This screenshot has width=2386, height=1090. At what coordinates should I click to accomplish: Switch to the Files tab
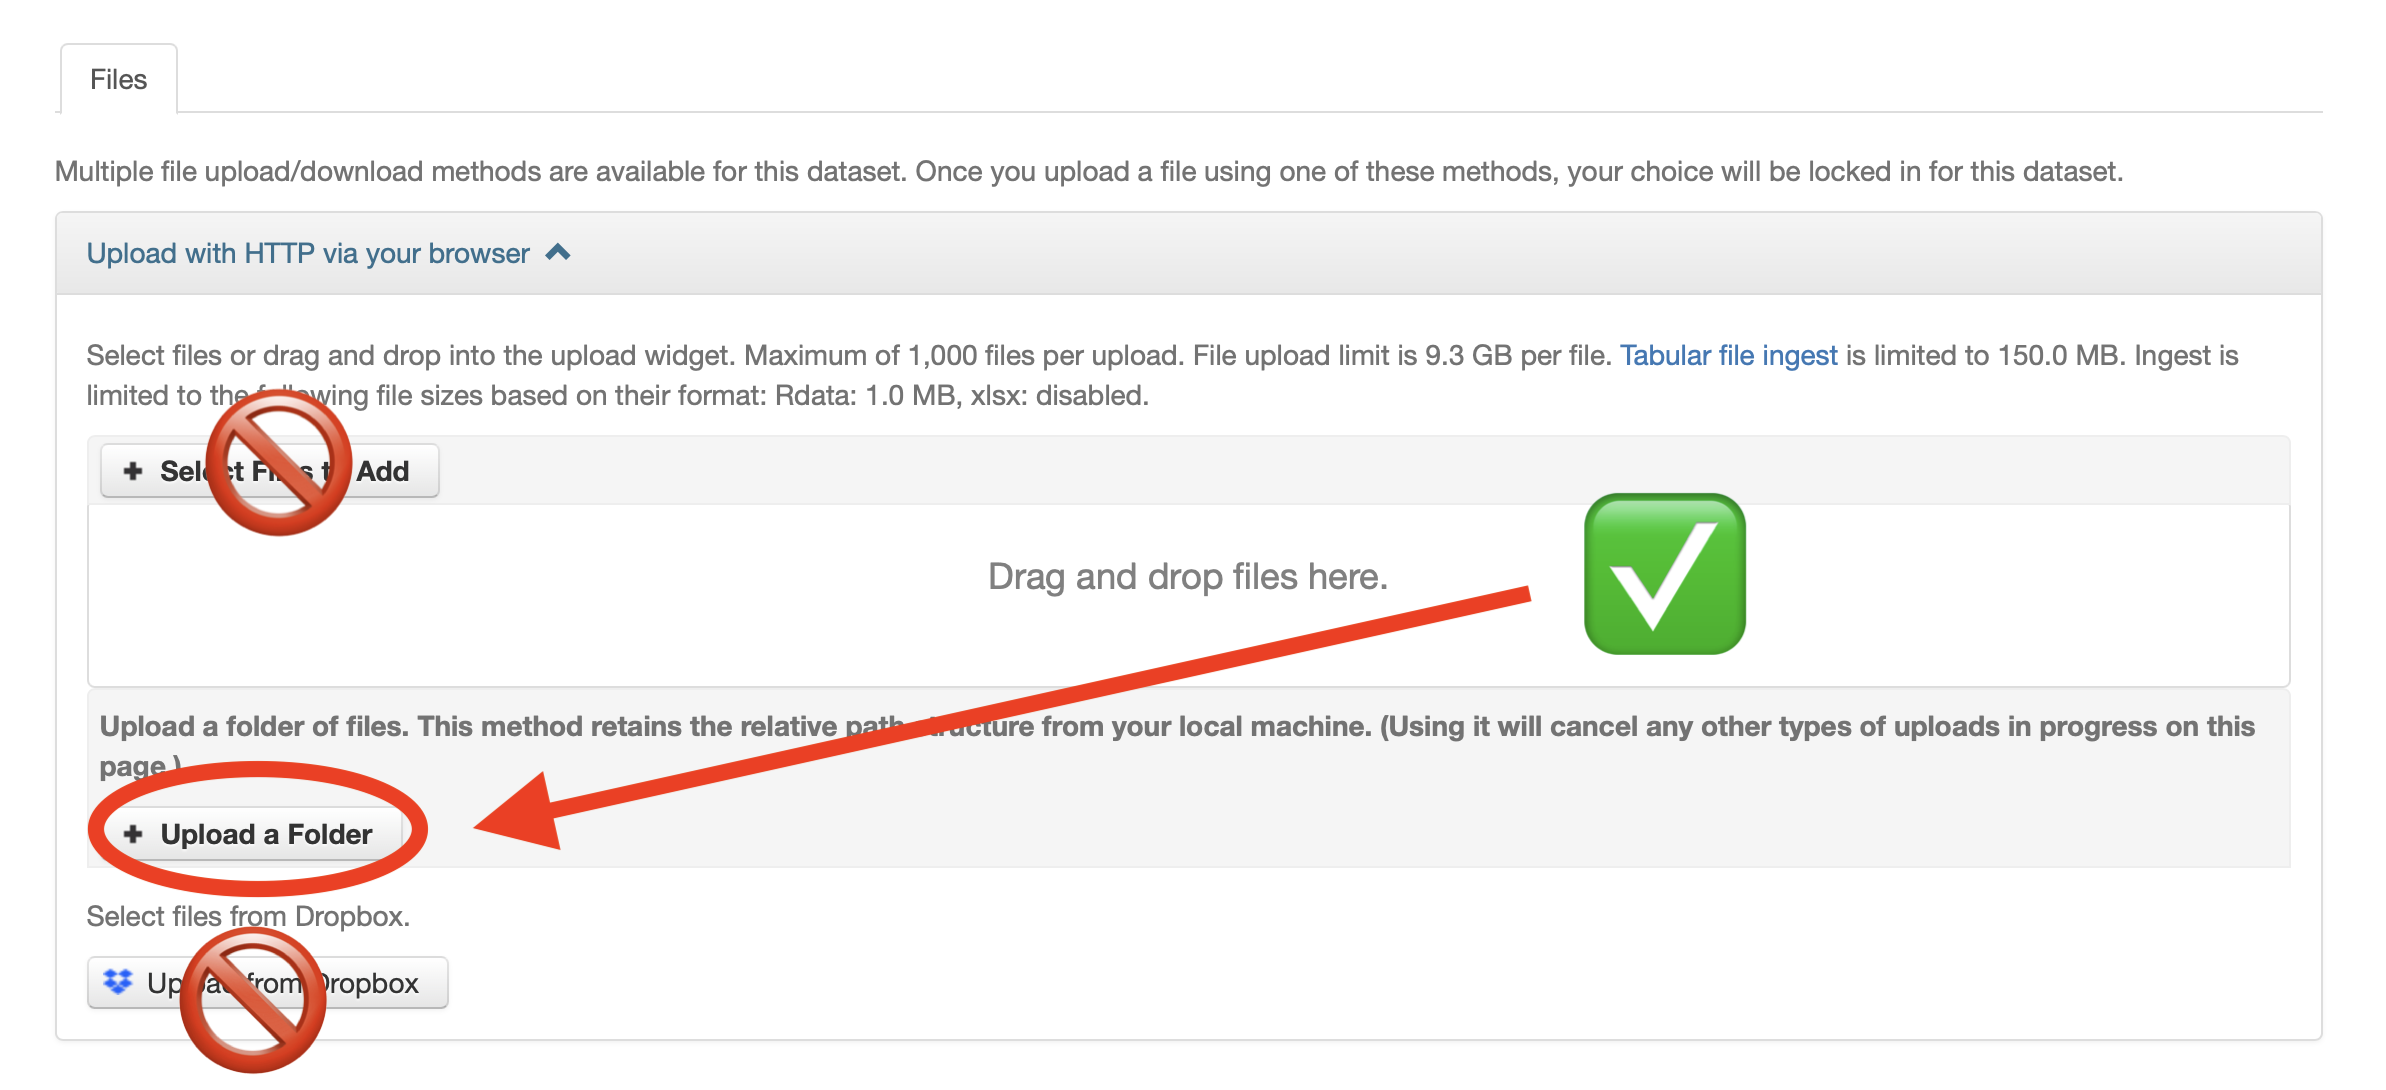[x=118, y=79]
